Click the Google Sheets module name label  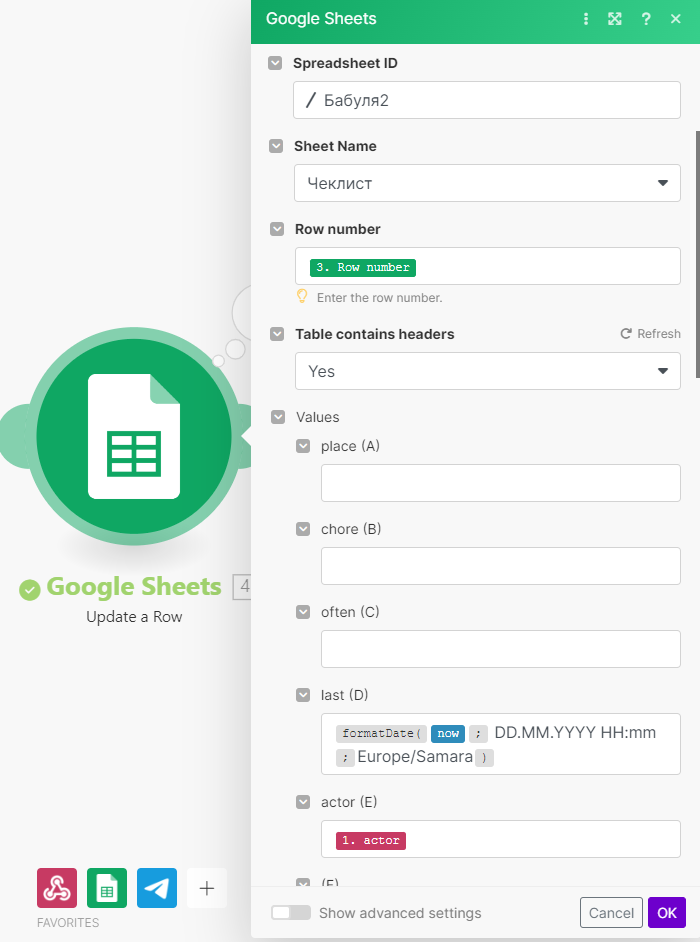click(x=134, y=587)
